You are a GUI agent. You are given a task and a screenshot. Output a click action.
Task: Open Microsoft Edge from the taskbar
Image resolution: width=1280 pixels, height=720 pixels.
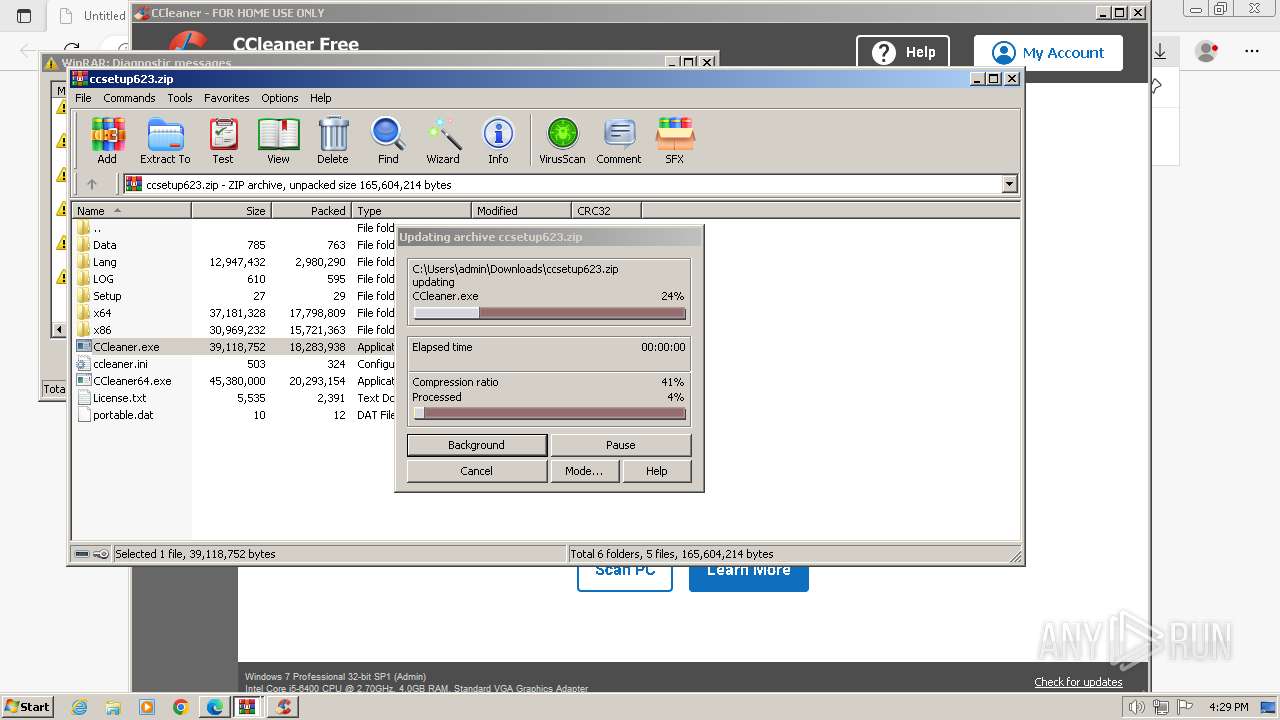click(215, 707)
